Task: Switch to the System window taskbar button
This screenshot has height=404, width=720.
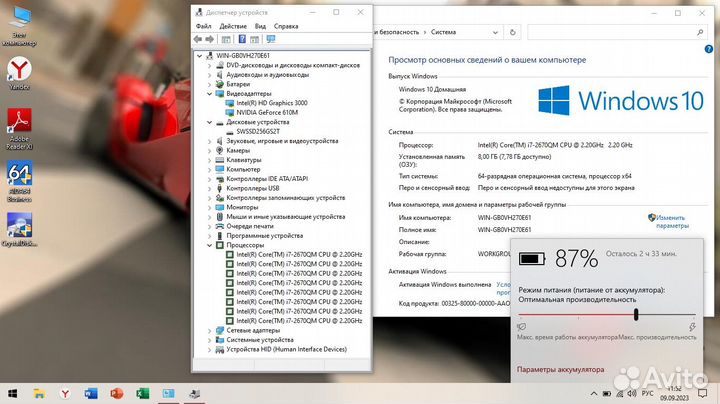Action: click(169, 393)
